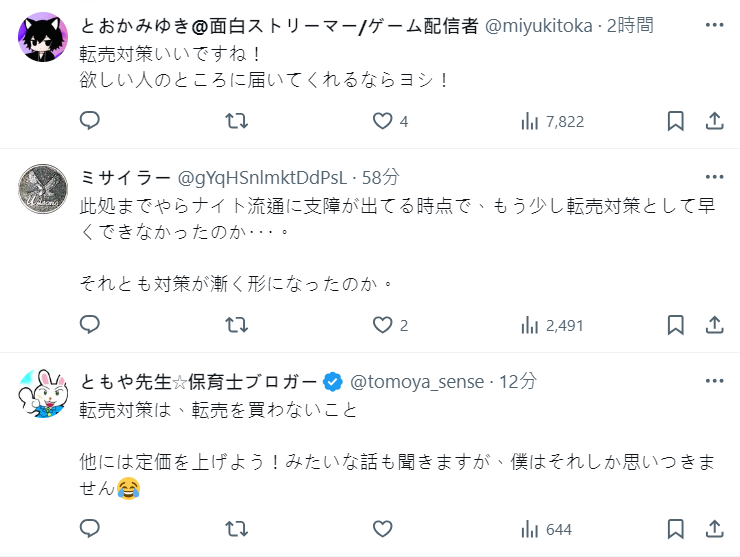The width and height of the screenshot is (740, 557).
Task: Open the 58分 timestamp on ミサイラー's tweet
Action: coord(379,177)
